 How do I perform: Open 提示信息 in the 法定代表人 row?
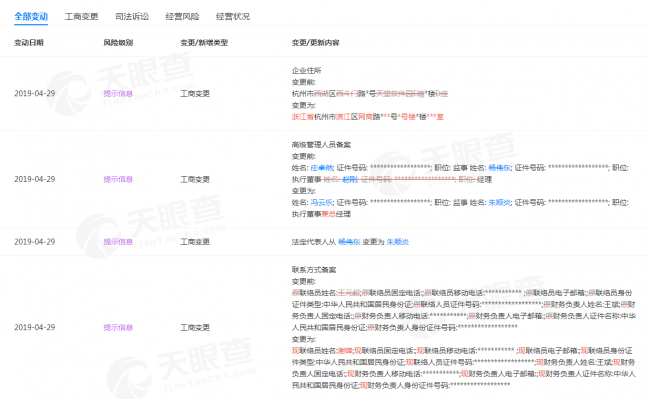pyautogui.click(x=118, y=242)
